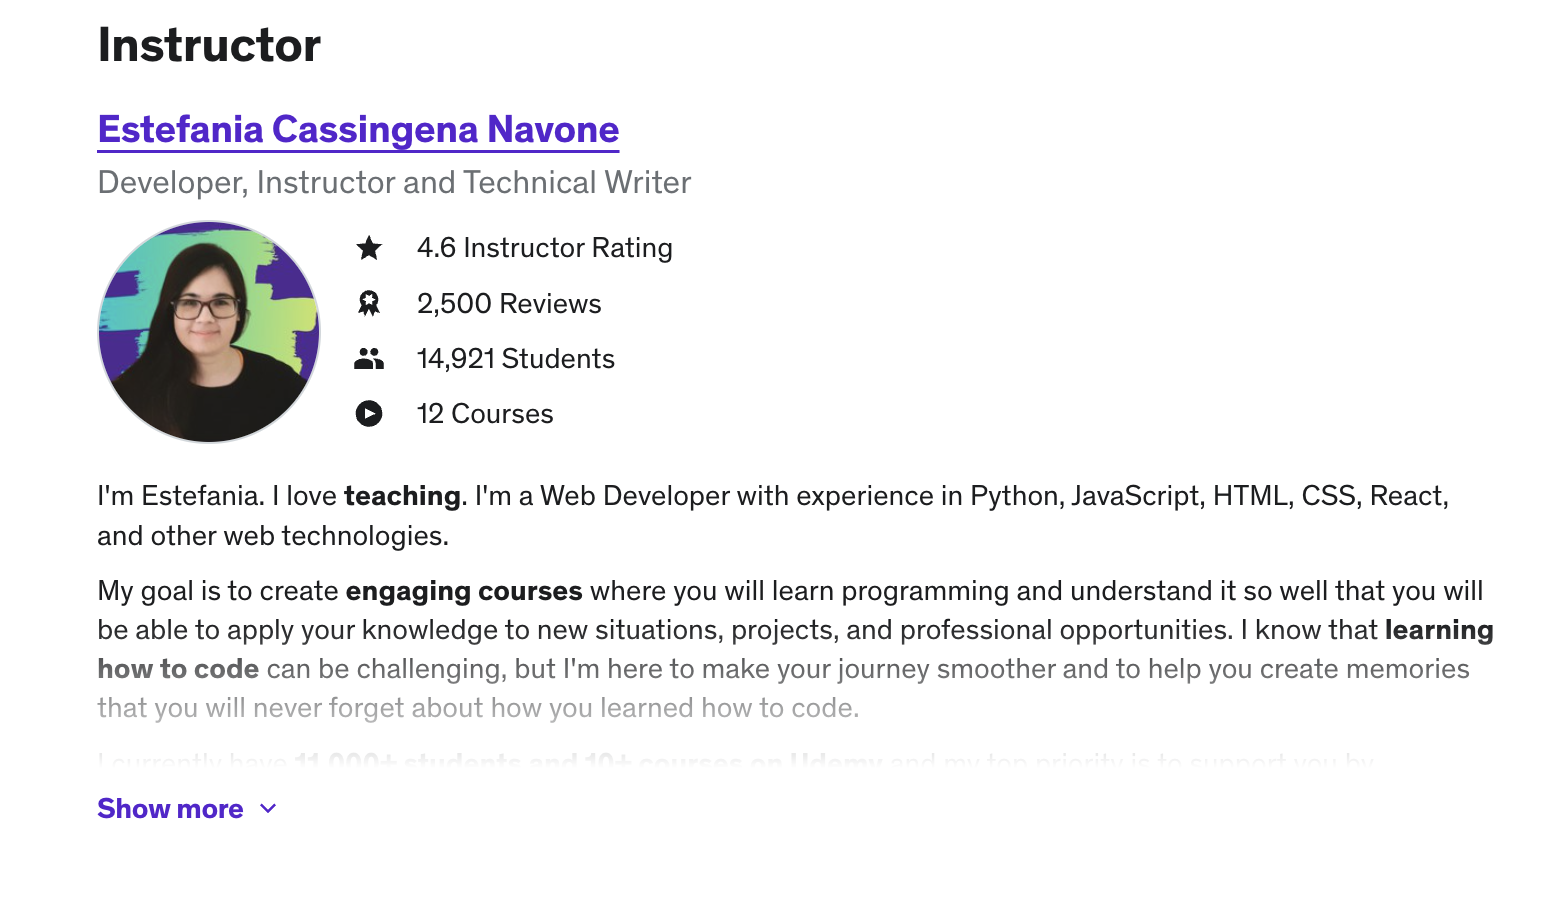1568x902 pixels.
Task: Click the 'never forget about how you learned' line
Action: [x=478, y=708]
